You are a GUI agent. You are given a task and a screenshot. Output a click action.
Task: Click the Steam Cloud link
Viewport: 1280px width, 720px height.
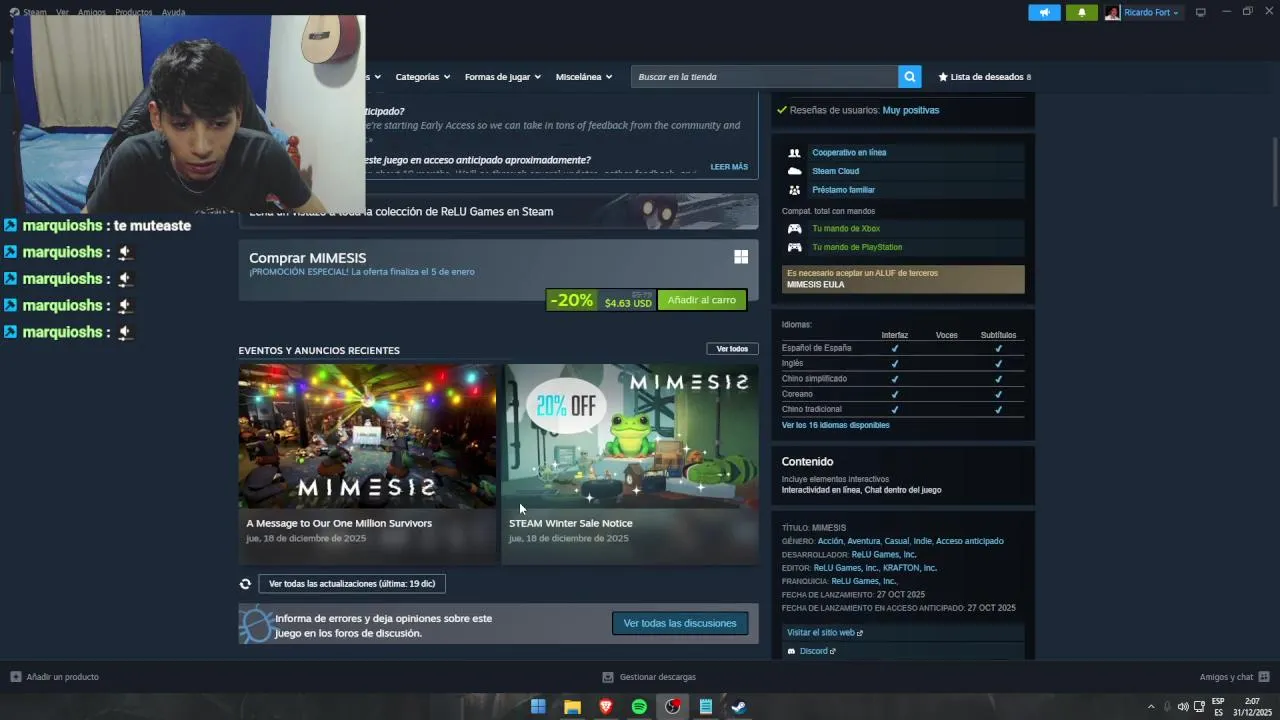835,171
